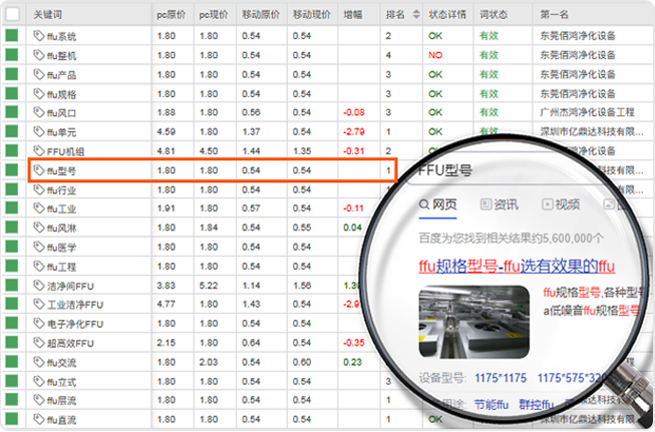
Task: Click the tag icon beside 超高效FFU
Action: tap(39, 343)
